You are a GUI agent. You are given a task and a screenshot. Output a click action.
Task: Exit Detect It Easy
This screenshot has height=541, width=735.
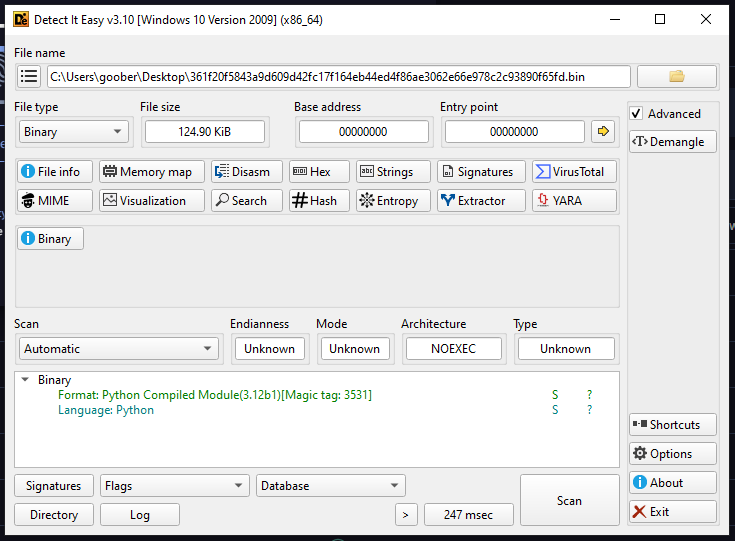[673, 512]
